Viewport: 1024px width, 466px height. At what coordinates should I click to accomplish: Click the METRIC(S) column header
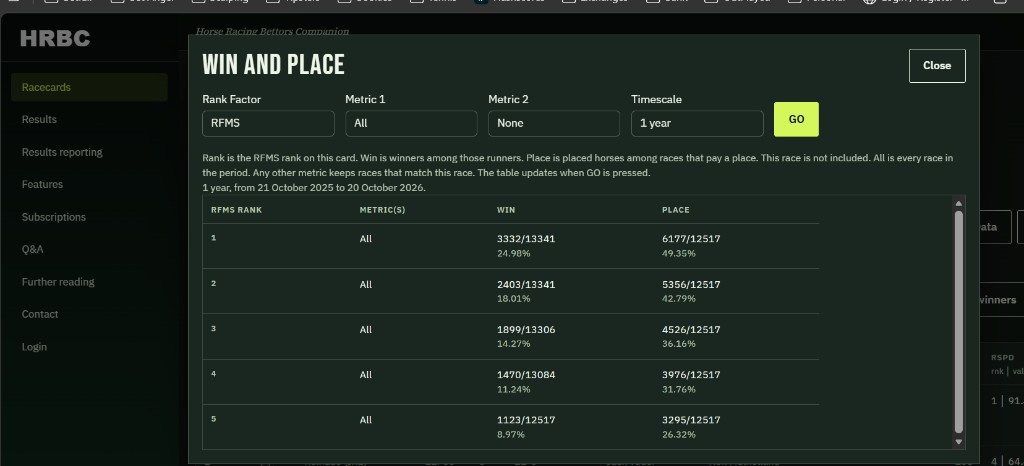click(x=382, y=210)
